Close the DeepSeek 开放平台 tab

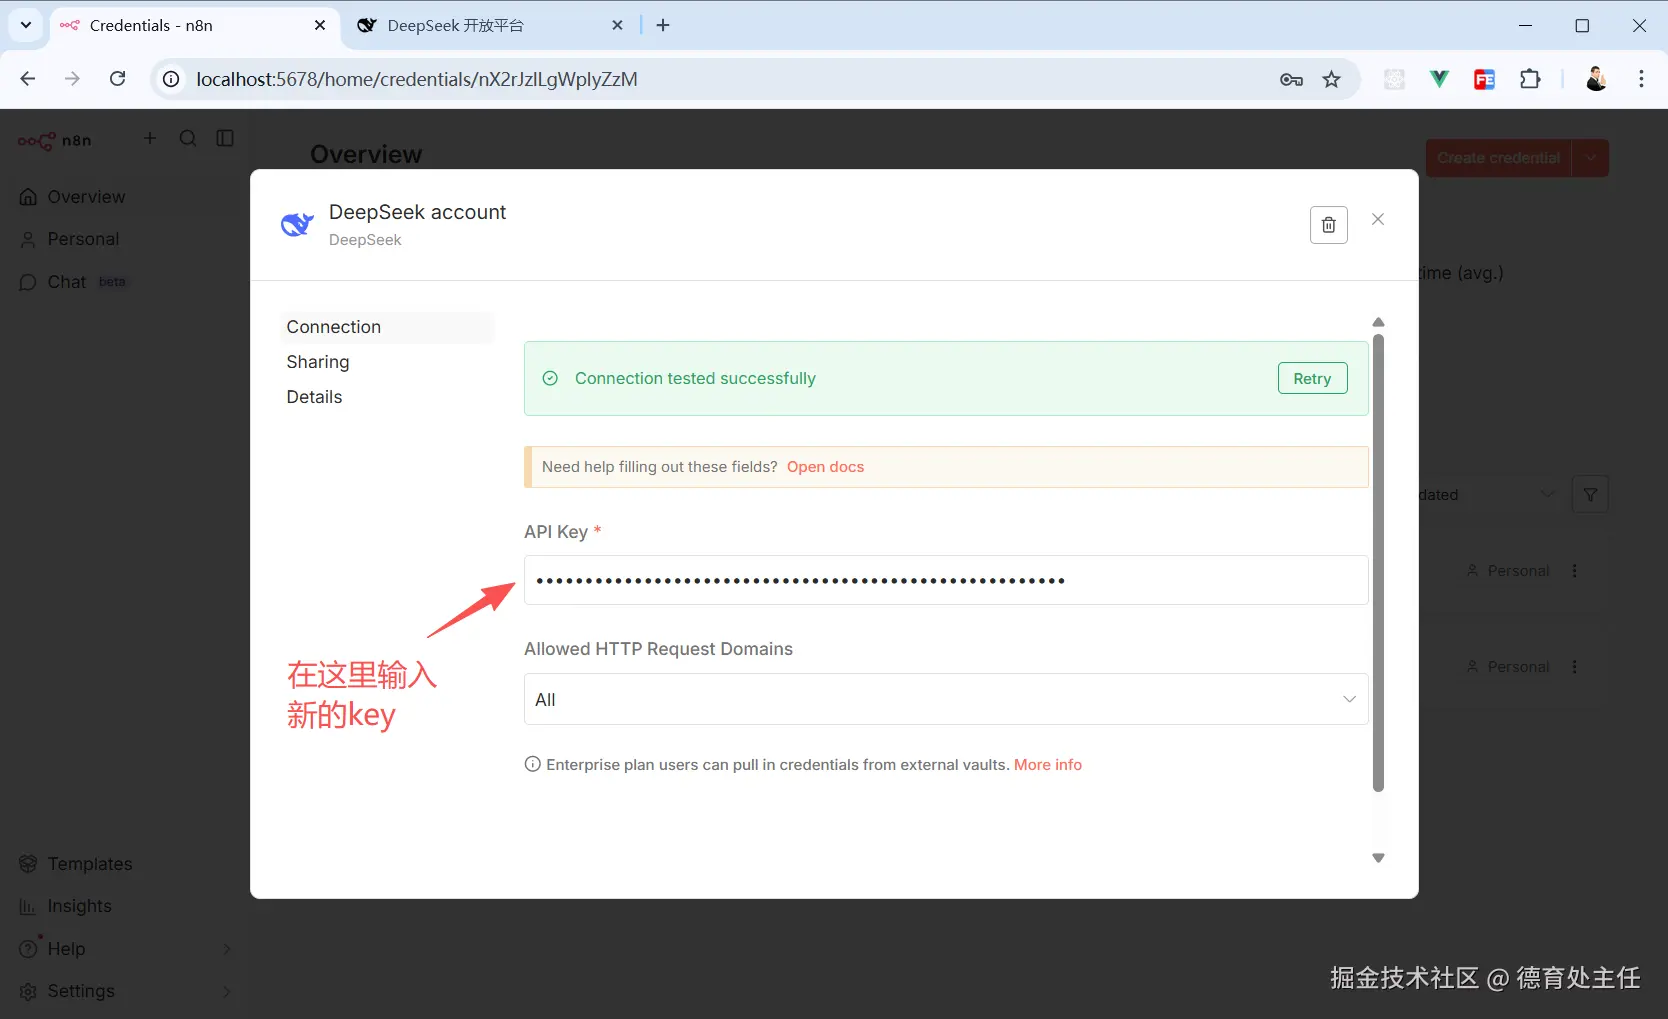point(618,26)
